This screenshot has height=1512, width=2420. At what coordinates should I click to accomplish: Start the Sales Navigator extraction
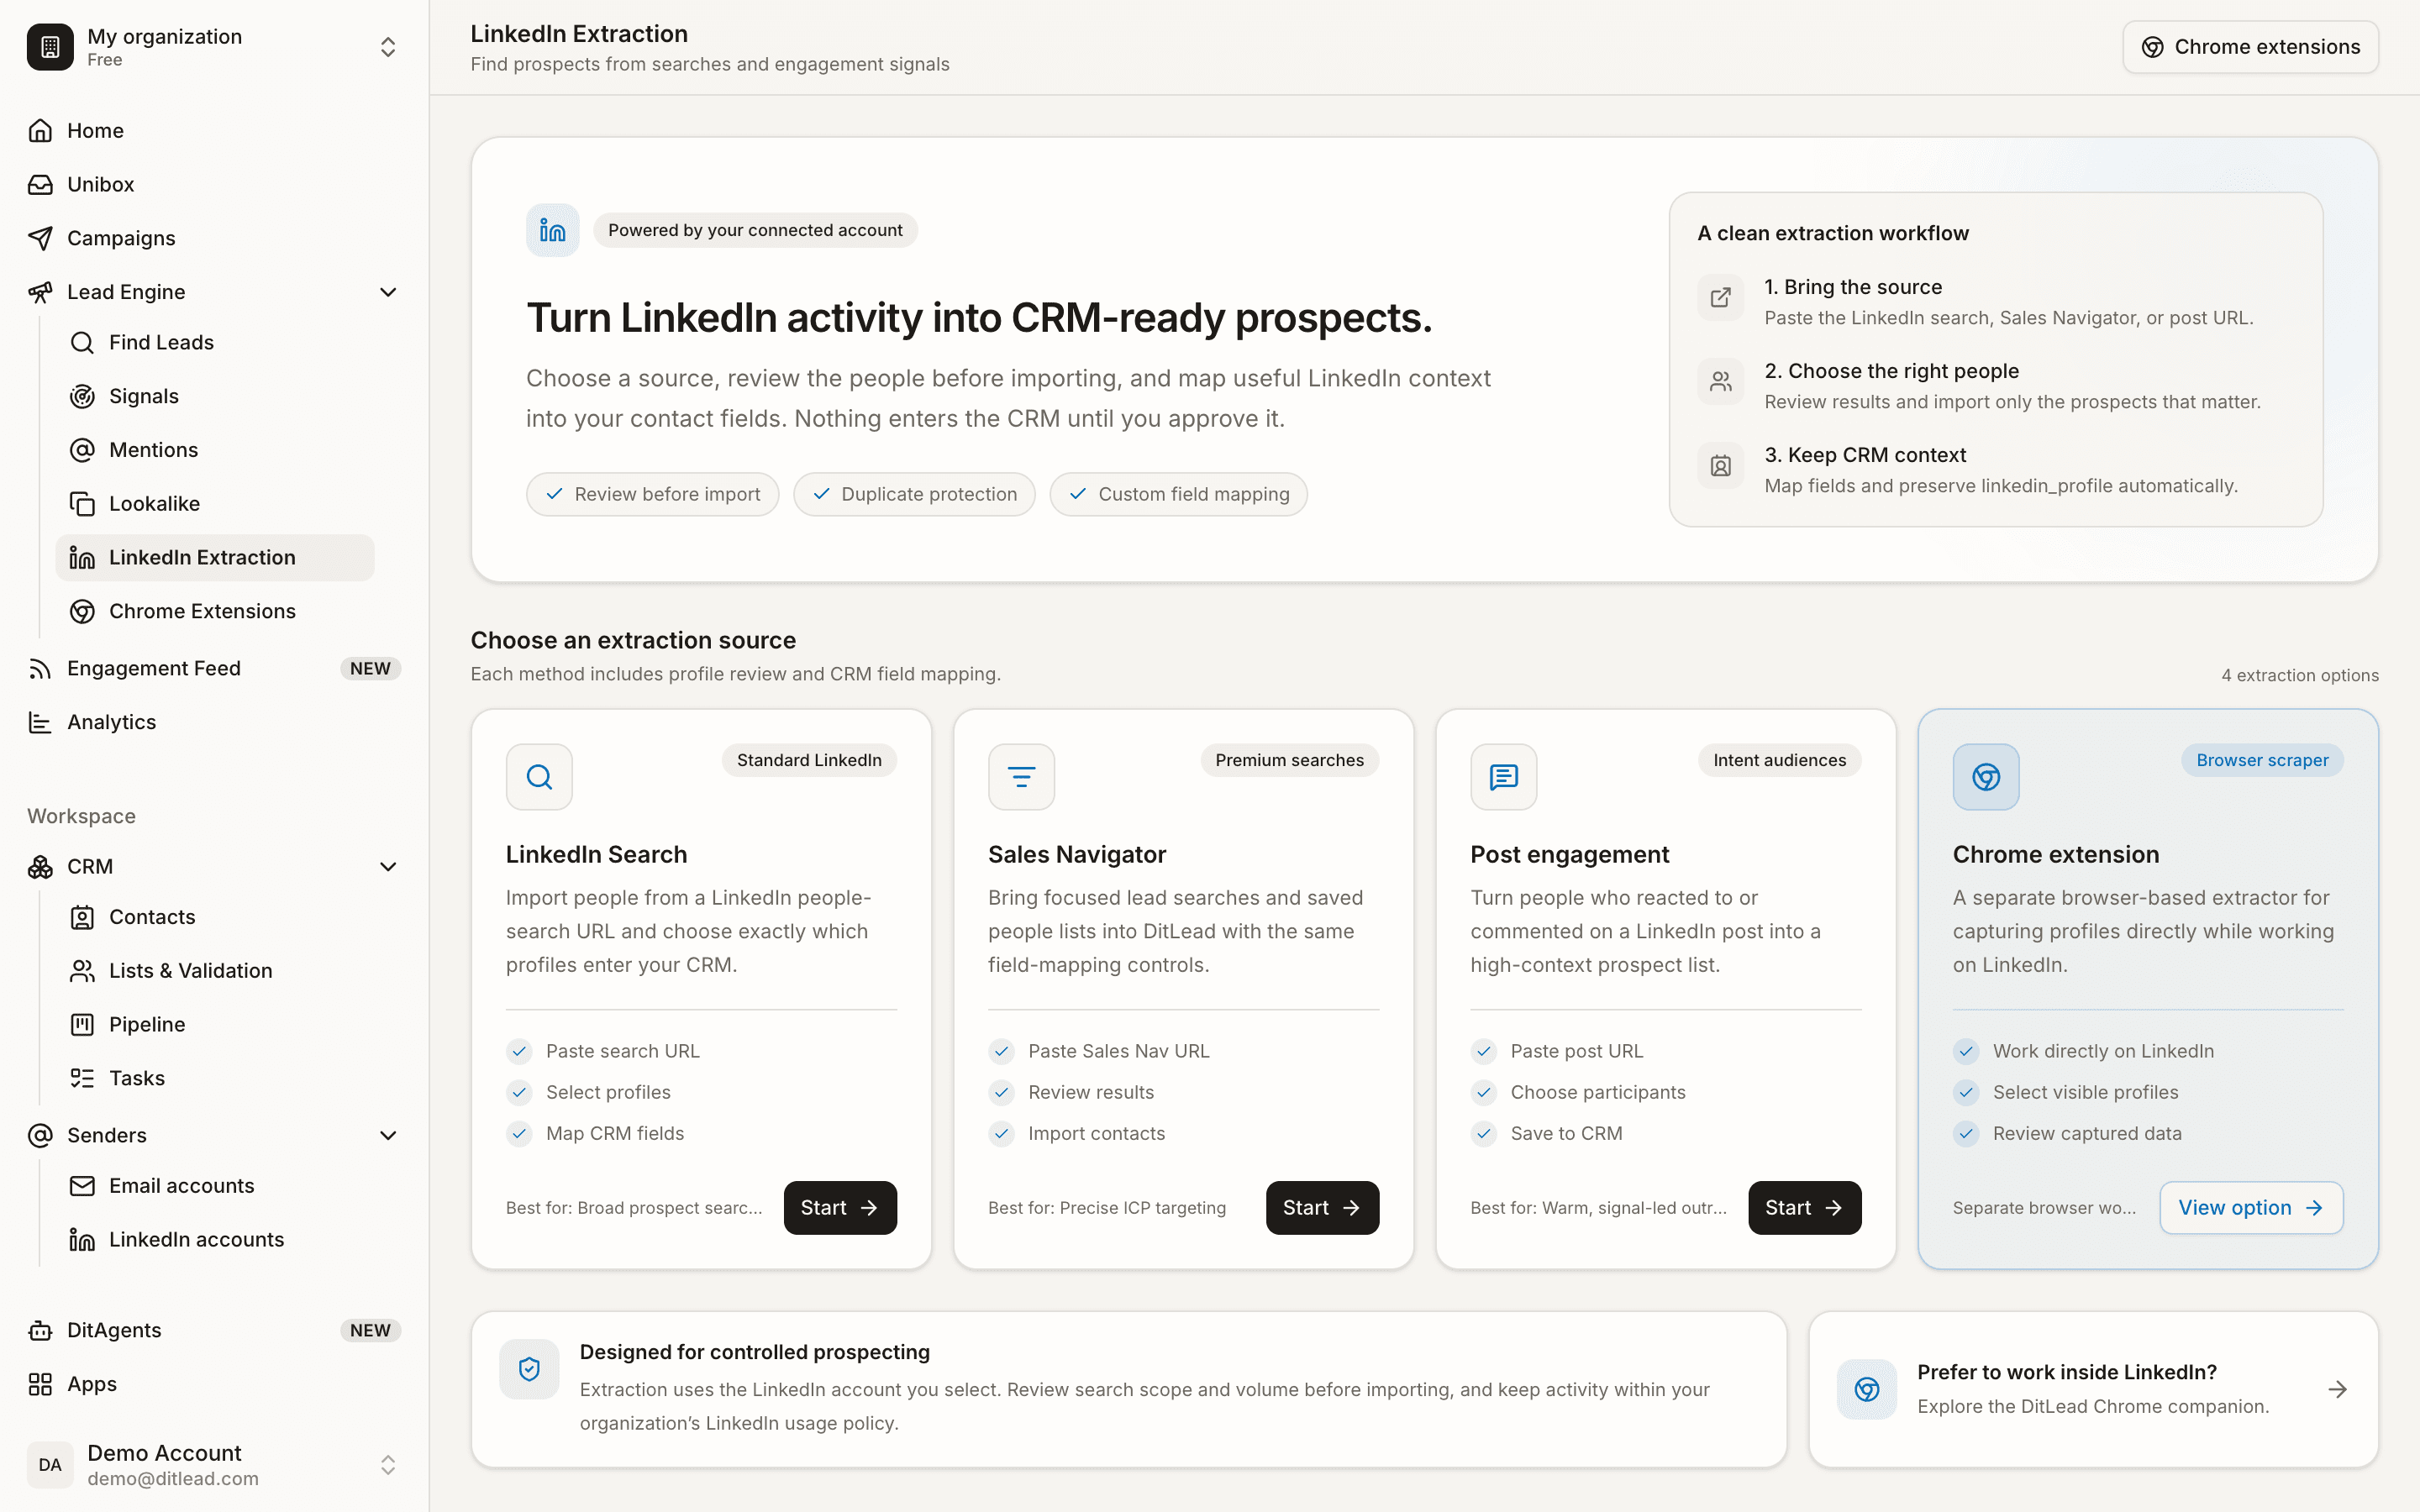pos(1322,1208)
